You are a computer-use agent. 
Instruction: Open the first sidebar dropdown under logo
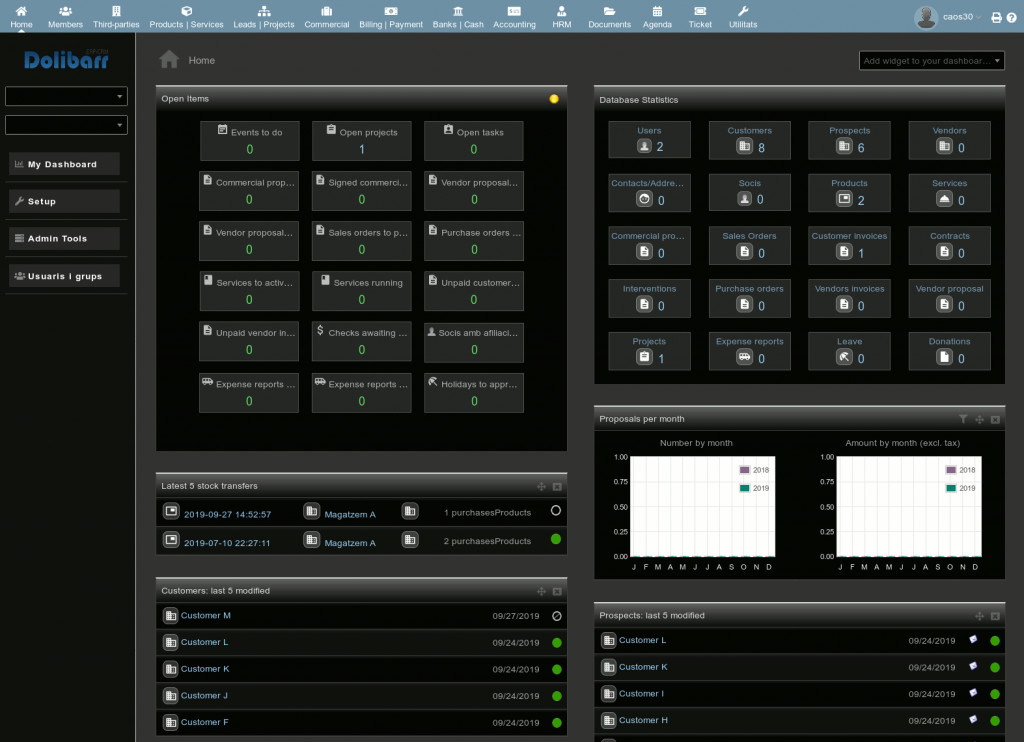[66, 96]
